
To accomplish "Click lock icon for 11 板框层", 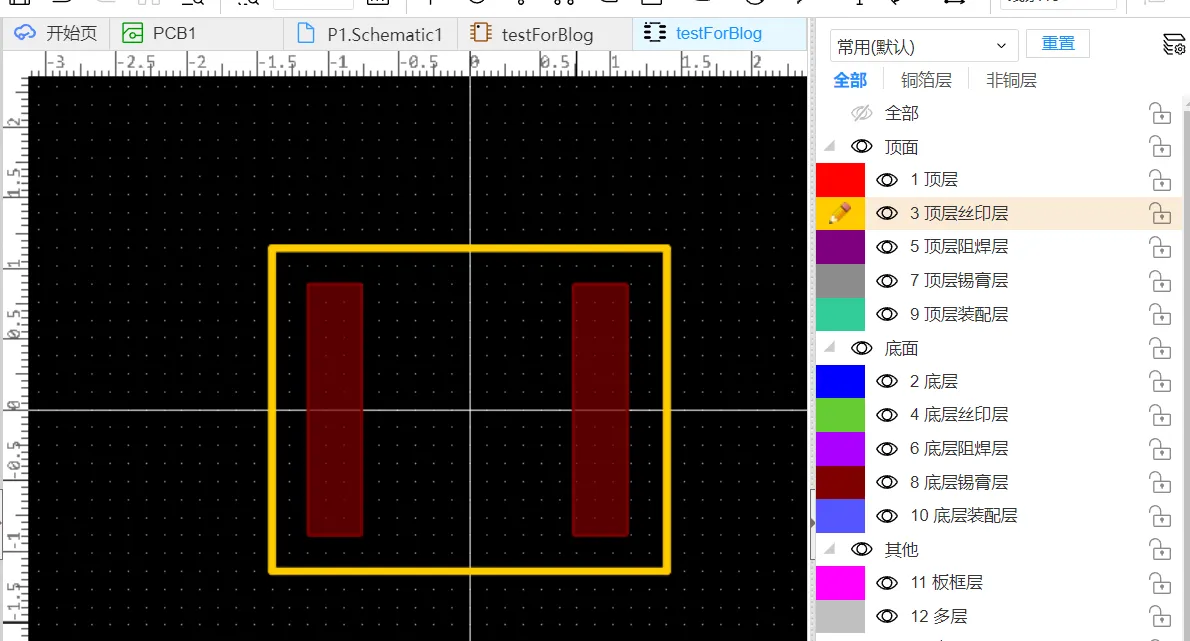I will pos(1160,583).
